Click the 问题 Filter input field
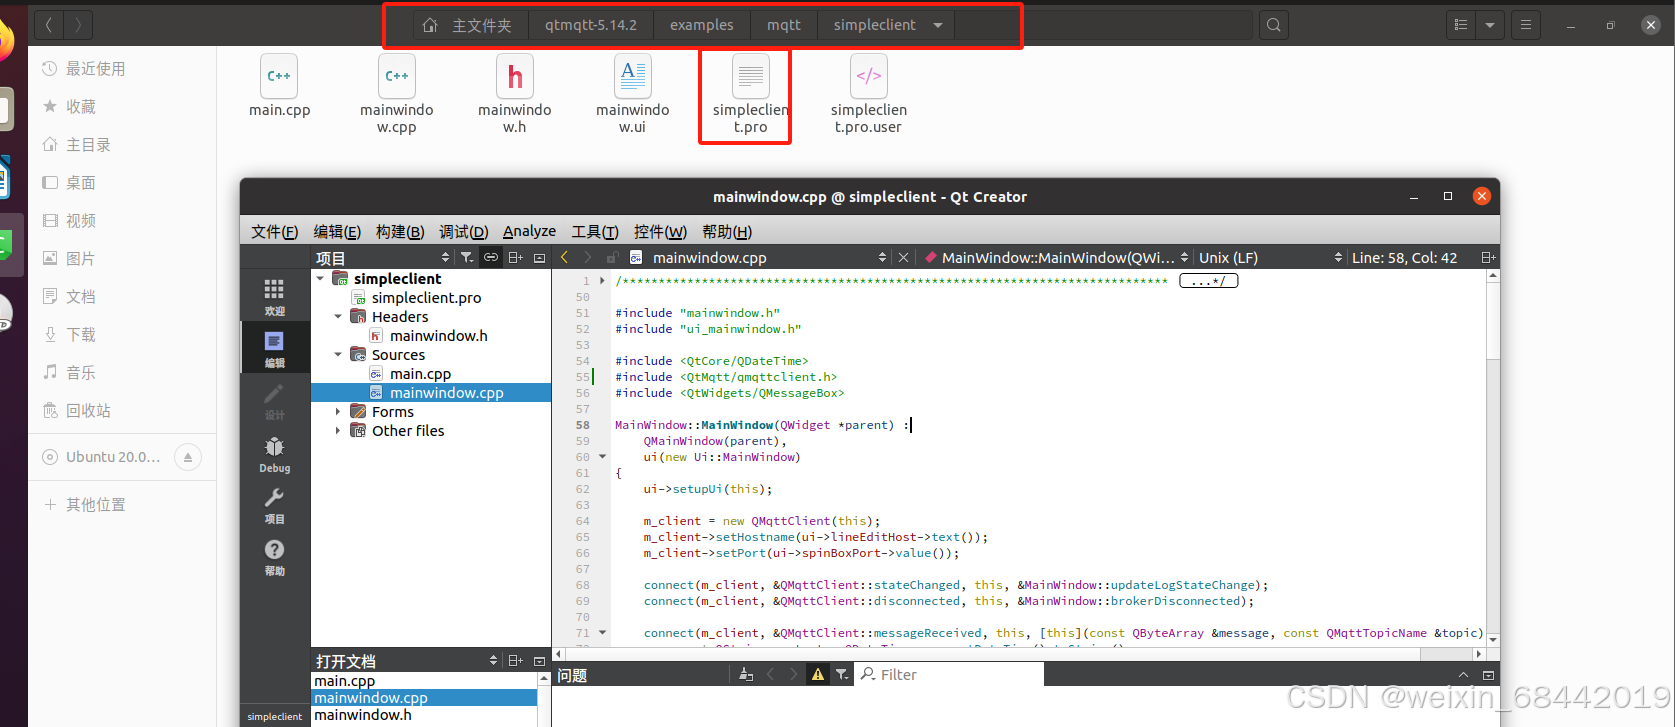The image size is (1675, 727). pyautogui.click(x=948, y=674)
